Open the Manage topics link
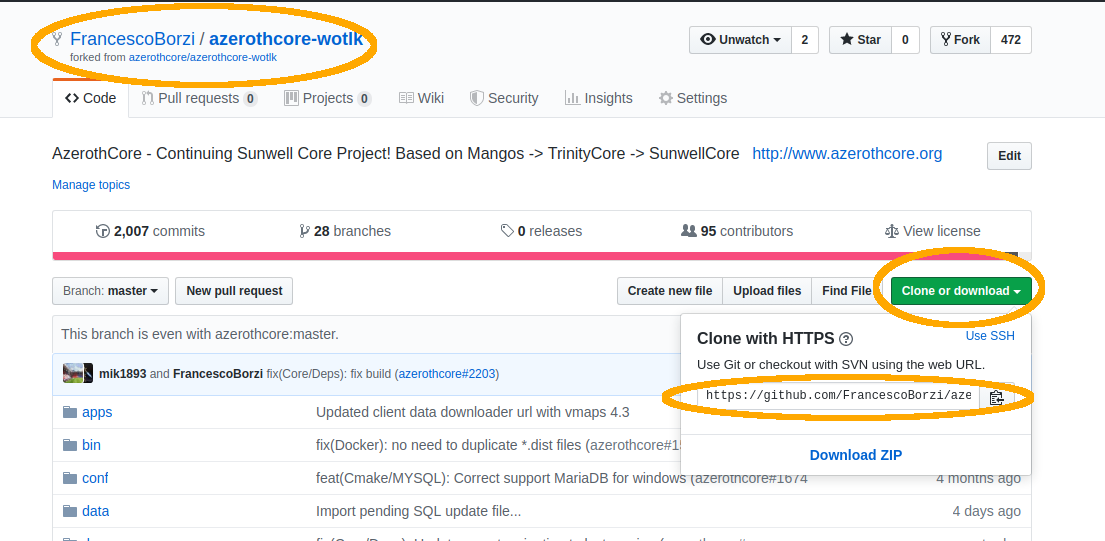Viewport: 1105px width, 541px height. pyautogui.click(x=91, y=185)
